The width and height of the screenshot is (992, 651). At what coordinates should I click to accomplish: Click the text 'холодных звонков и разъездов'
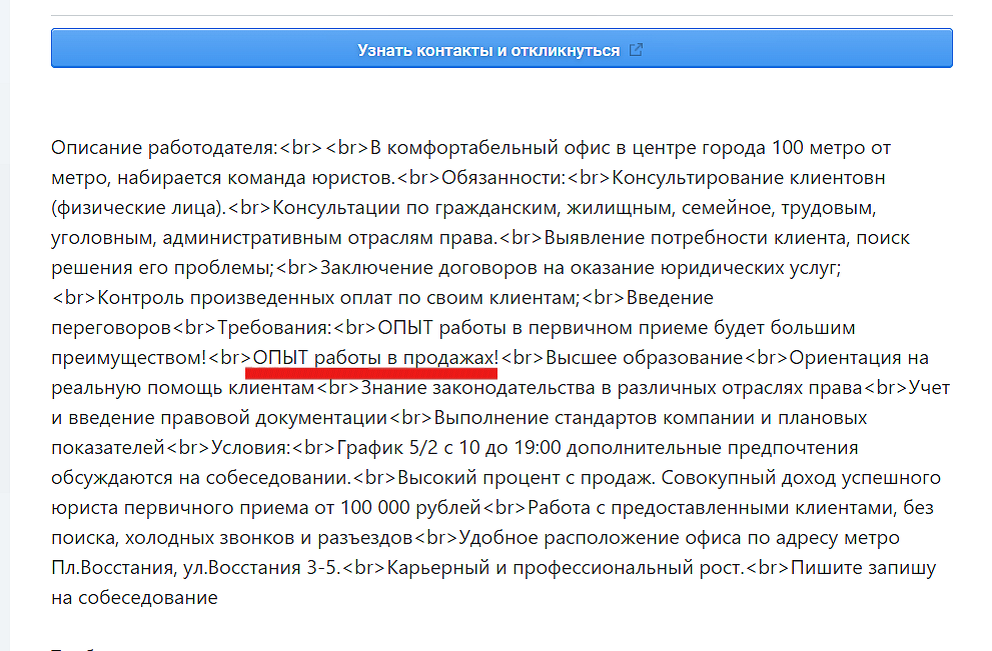pos(269,537)
